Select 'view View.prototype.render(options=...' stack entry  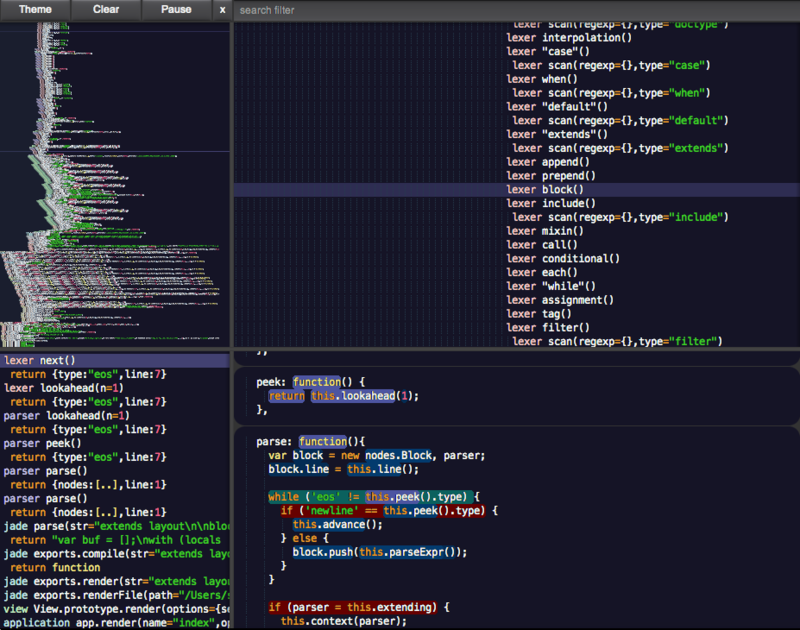(x=116, y=609)
